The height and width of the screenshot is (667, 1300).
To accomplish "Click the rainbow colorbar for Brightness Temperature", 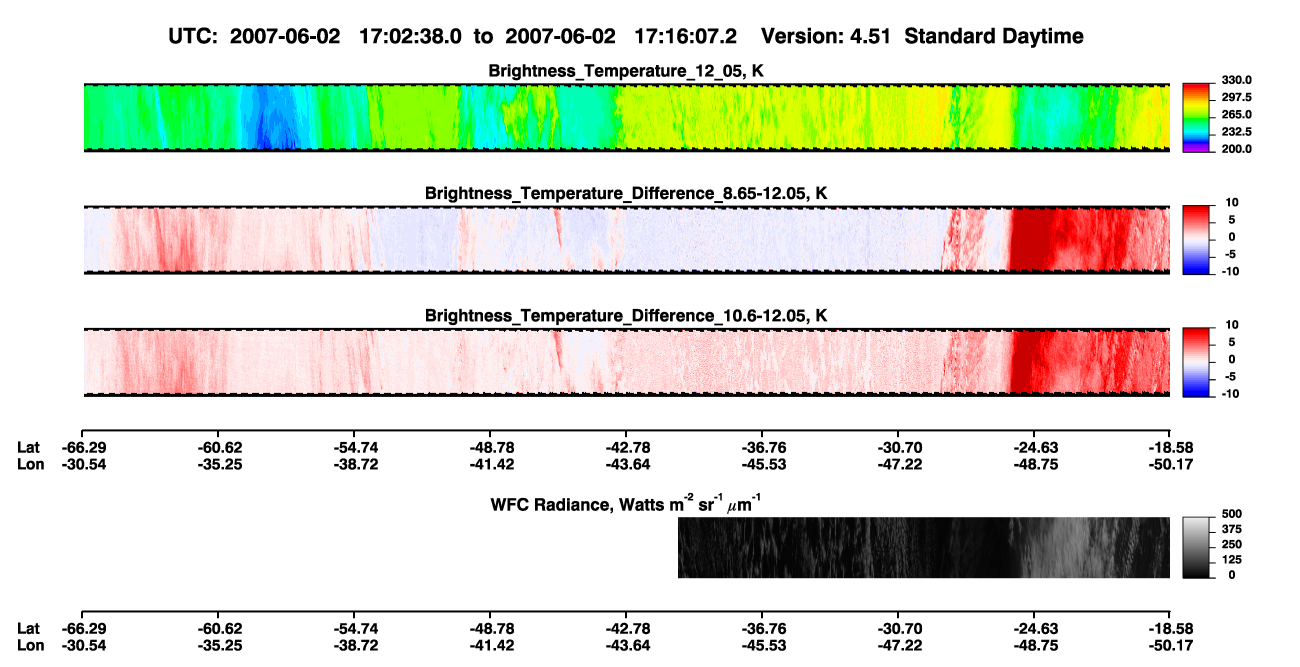I will [x=1197, y=117].
